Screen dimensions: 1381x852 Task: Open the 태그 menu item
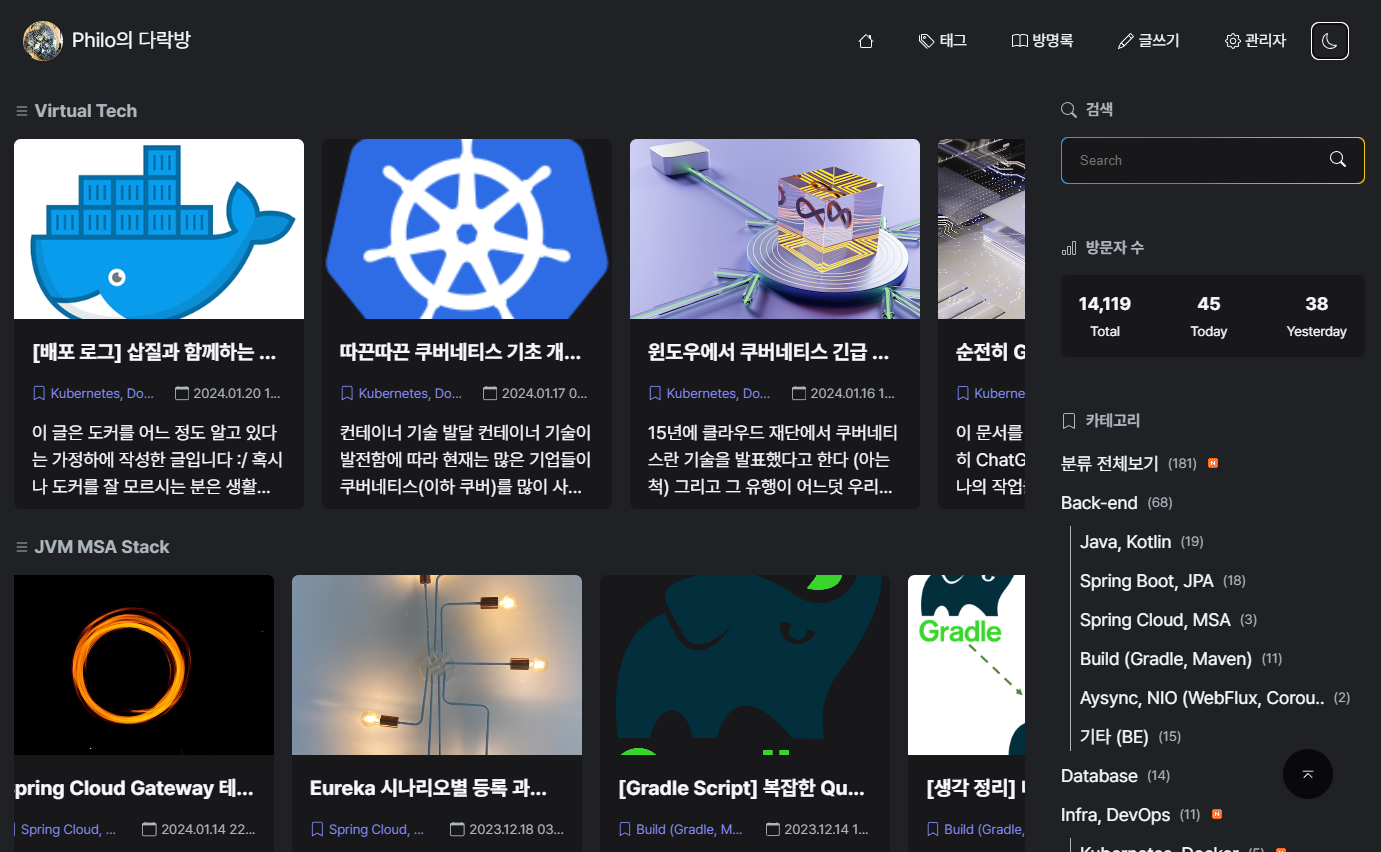tap(942, 41)
